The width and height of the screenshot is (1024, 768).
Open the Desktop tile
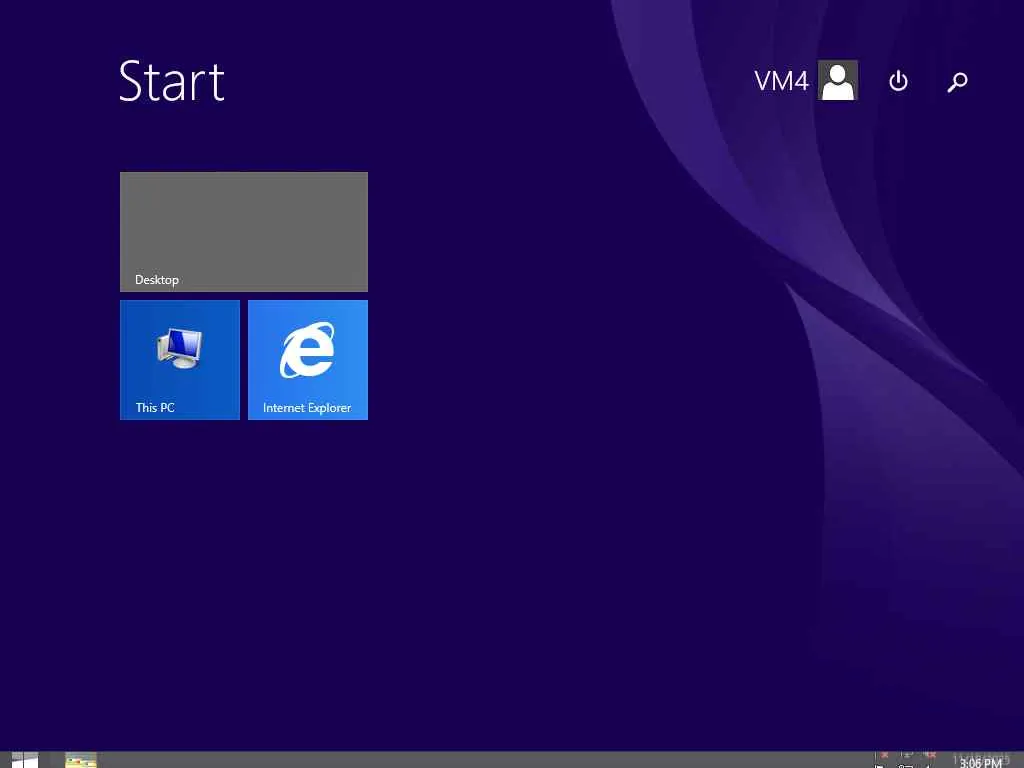point(244,232)
